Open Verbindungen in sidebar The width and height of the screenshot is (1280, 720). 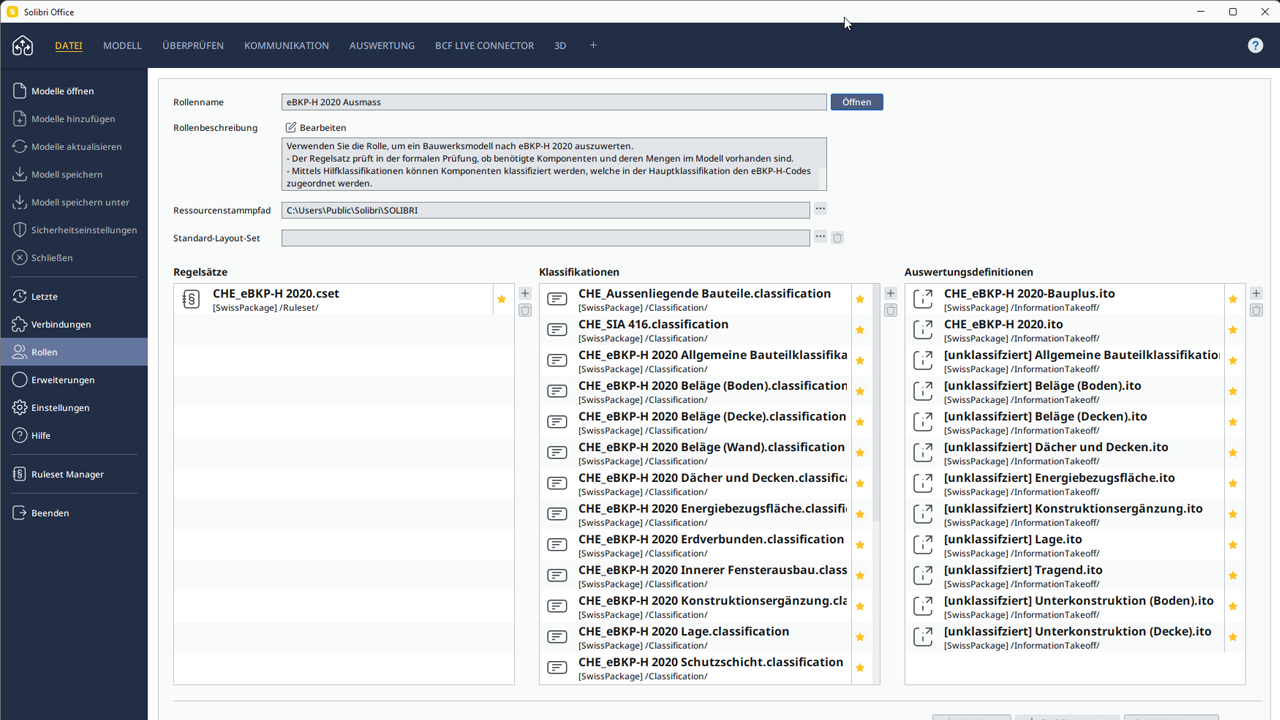(x=74, y=325)
